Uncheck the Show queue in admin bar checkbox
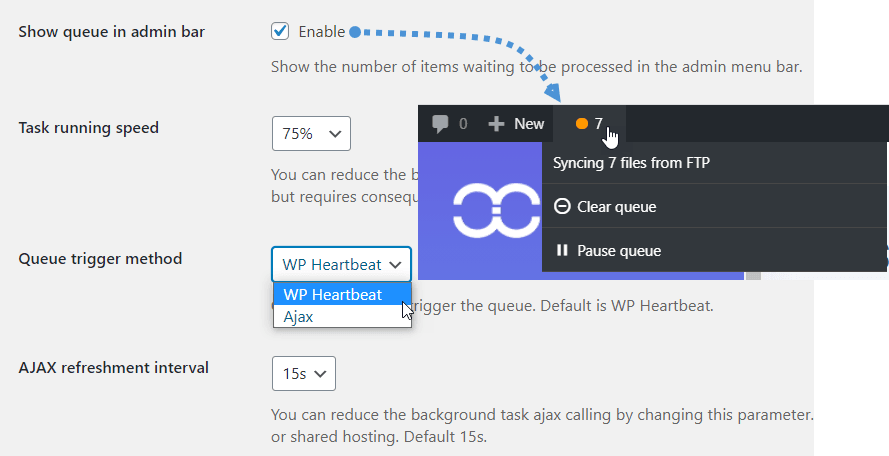 [x=280, y=32]
